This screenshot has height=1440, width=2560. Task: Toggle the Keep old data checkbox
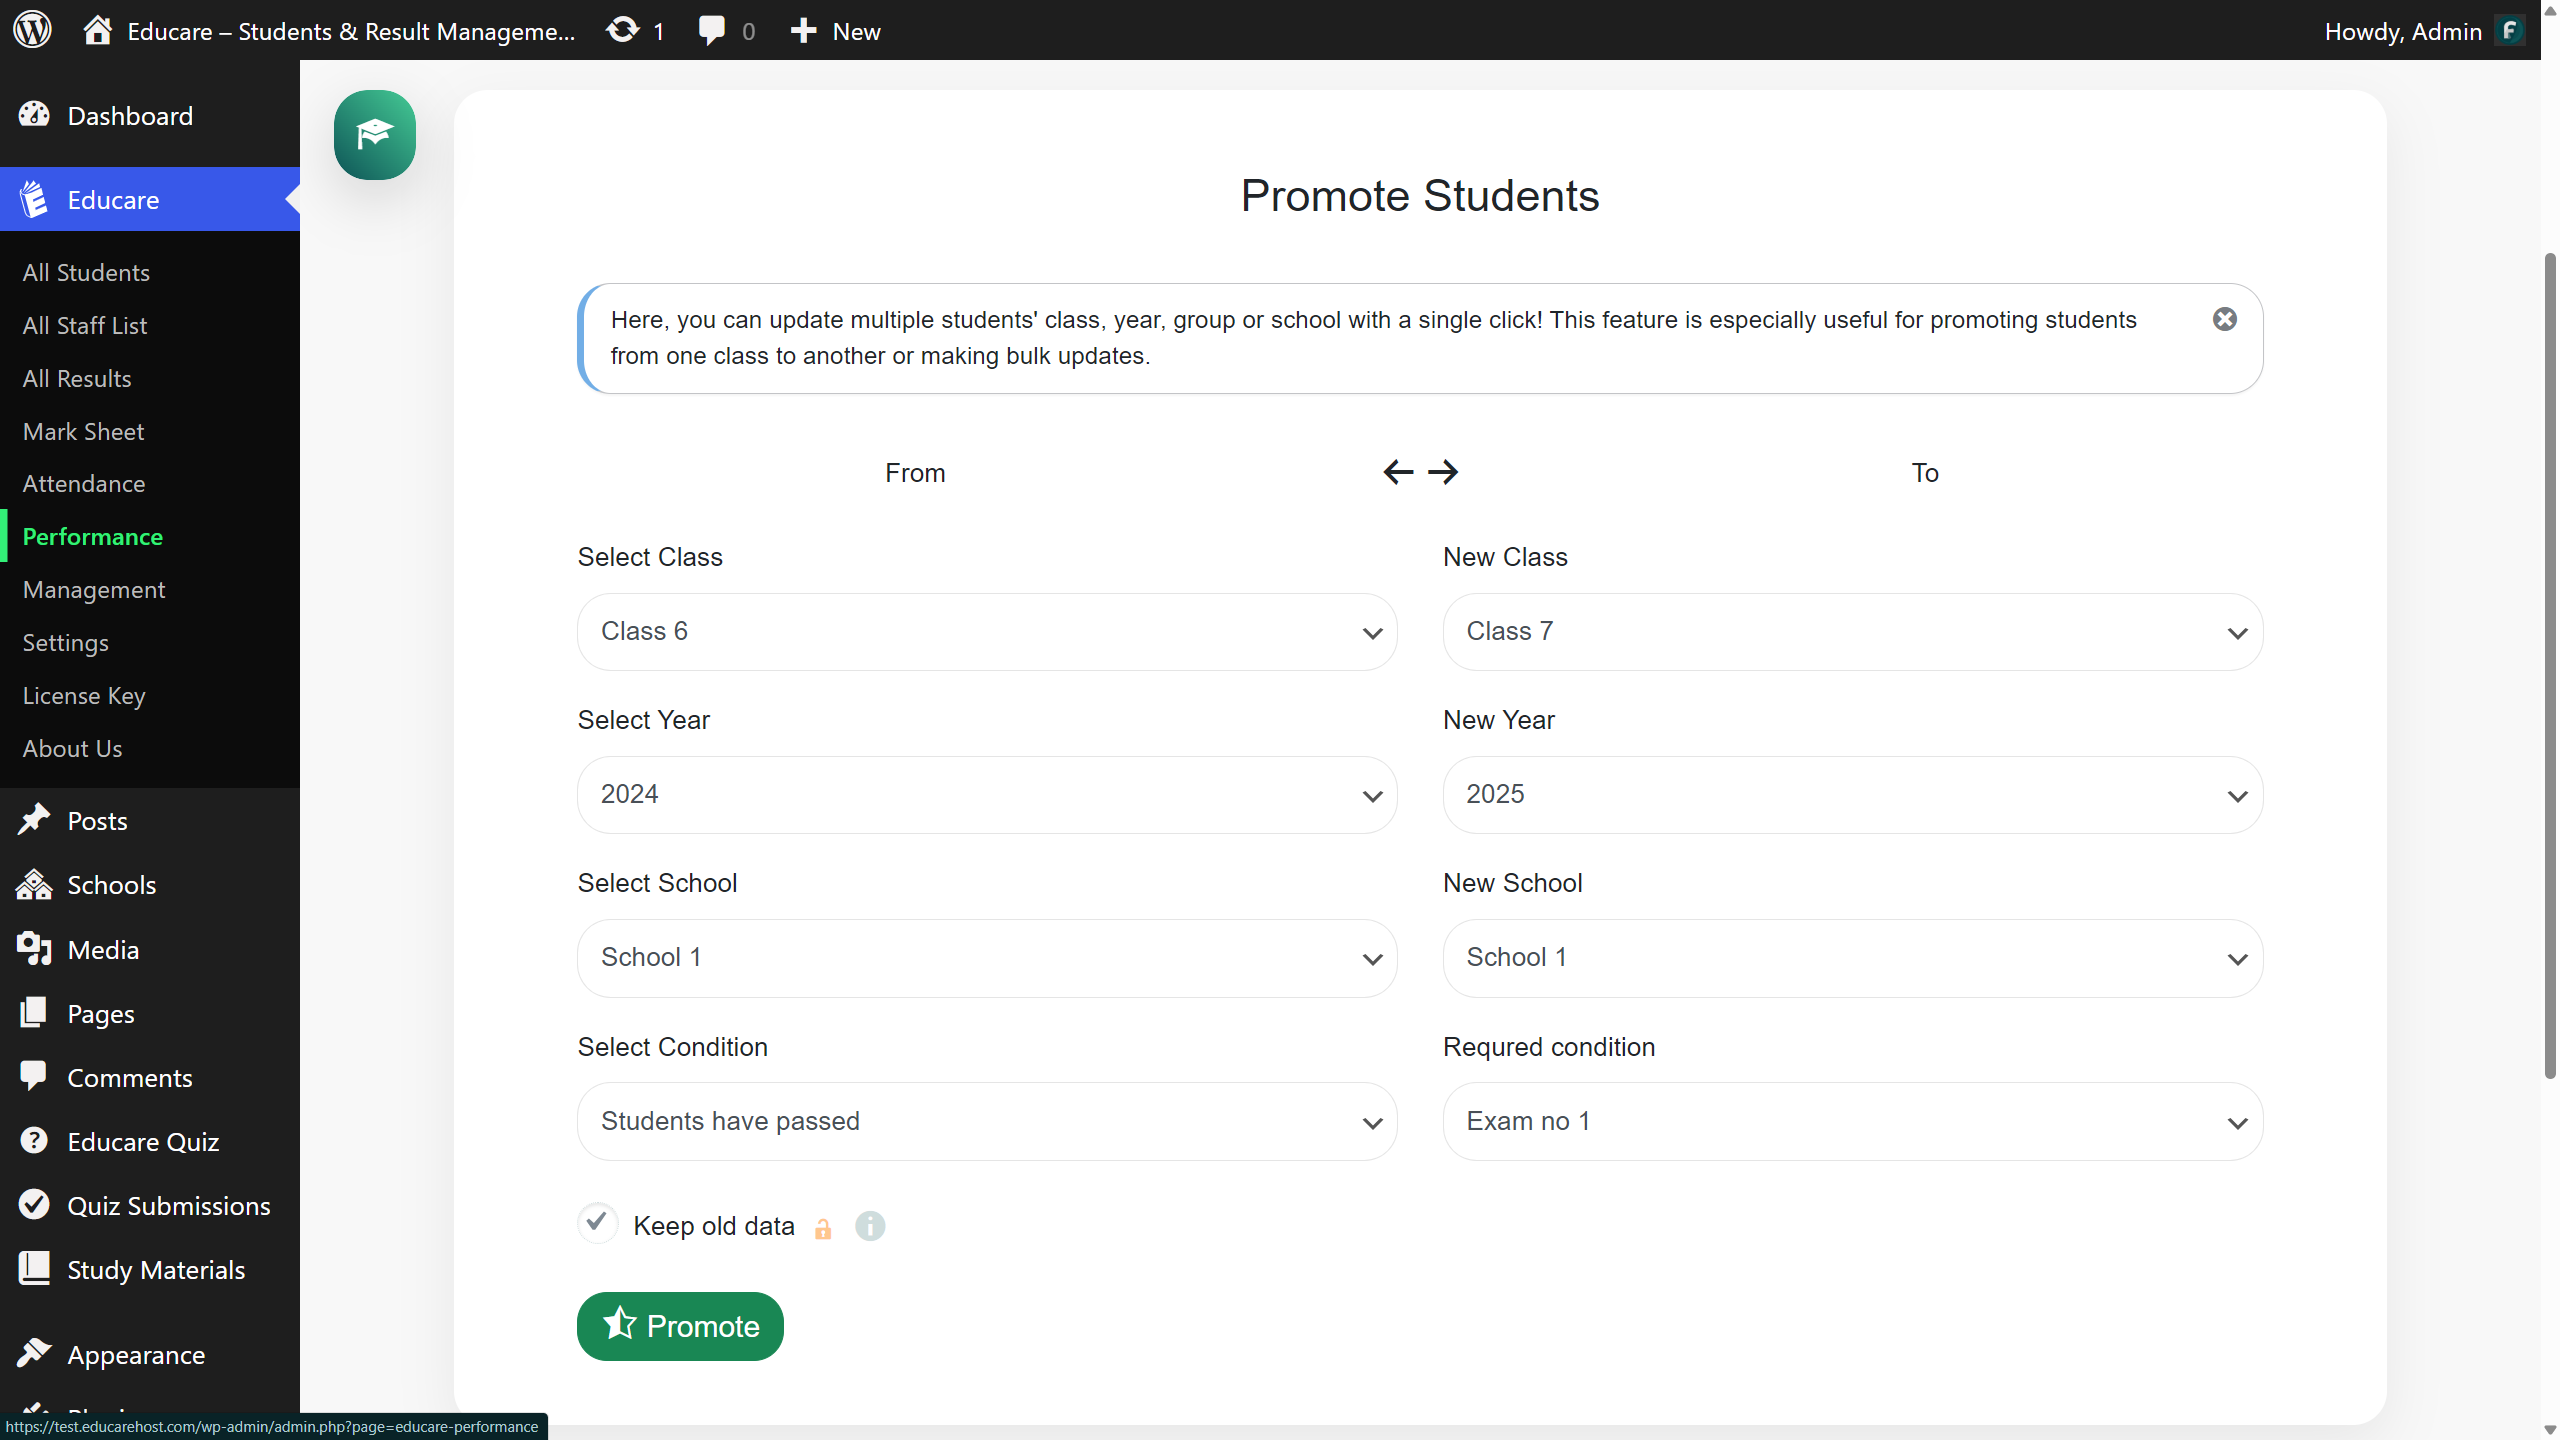597,1223
